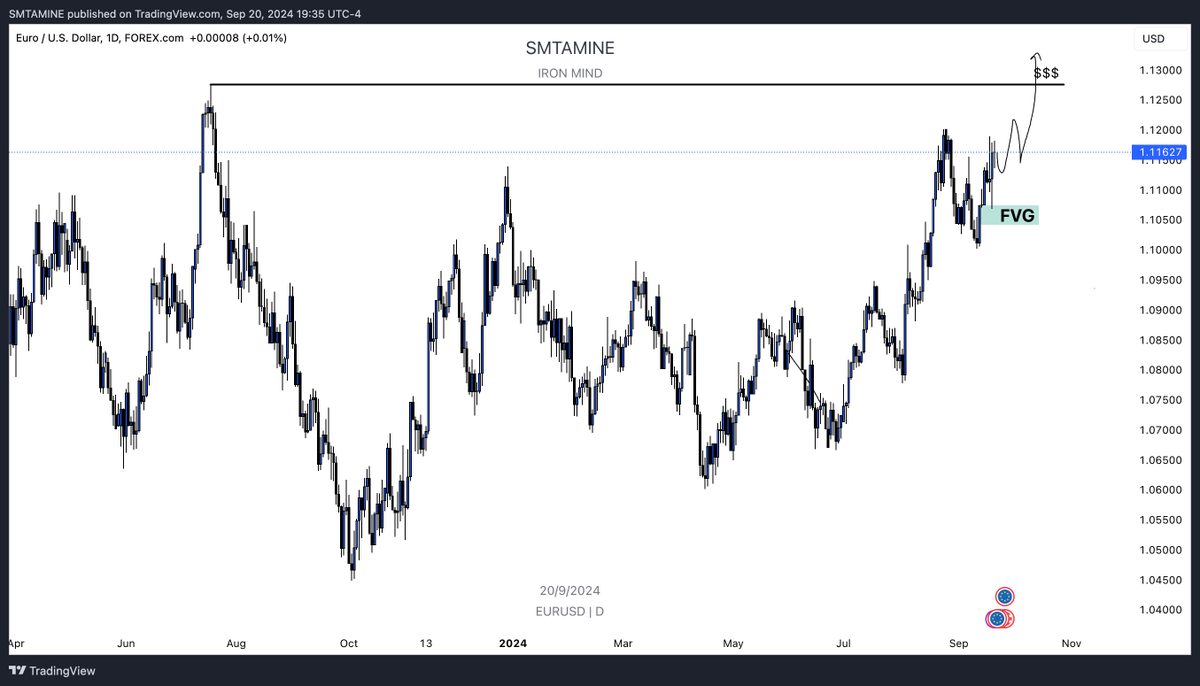Click the +0.00008 (+0.01%) change value
The height and width of the screenshot is (686, 1200).
click(x=236, y=38)
